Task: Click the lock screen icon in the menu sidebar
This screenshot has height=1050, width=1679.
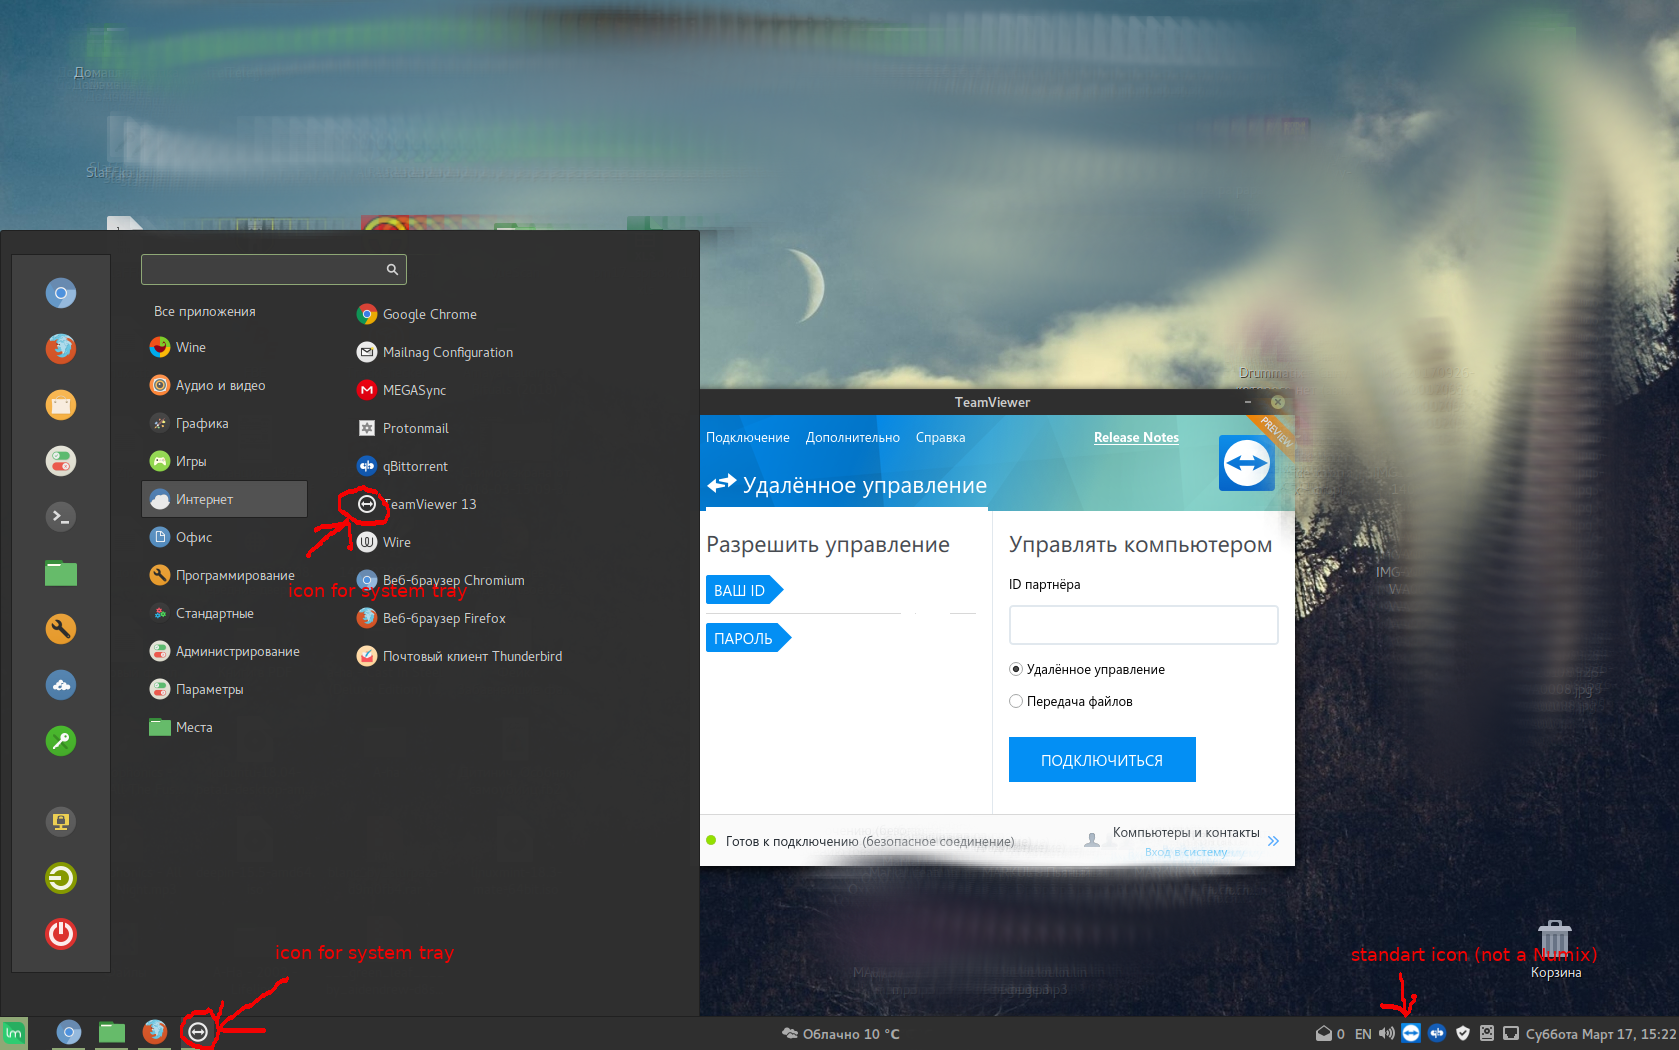Action: point(61,822)
